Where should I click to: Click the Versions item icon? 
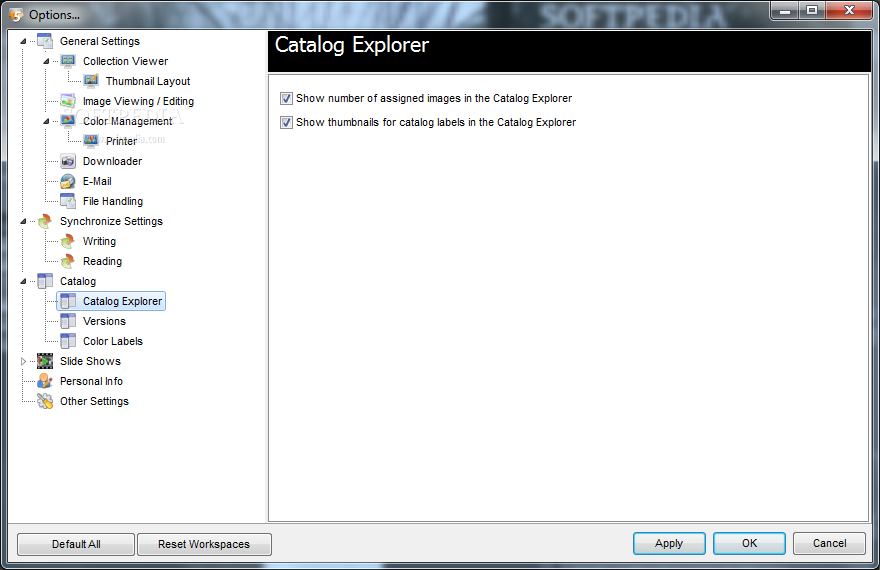(x=68, y=321)
